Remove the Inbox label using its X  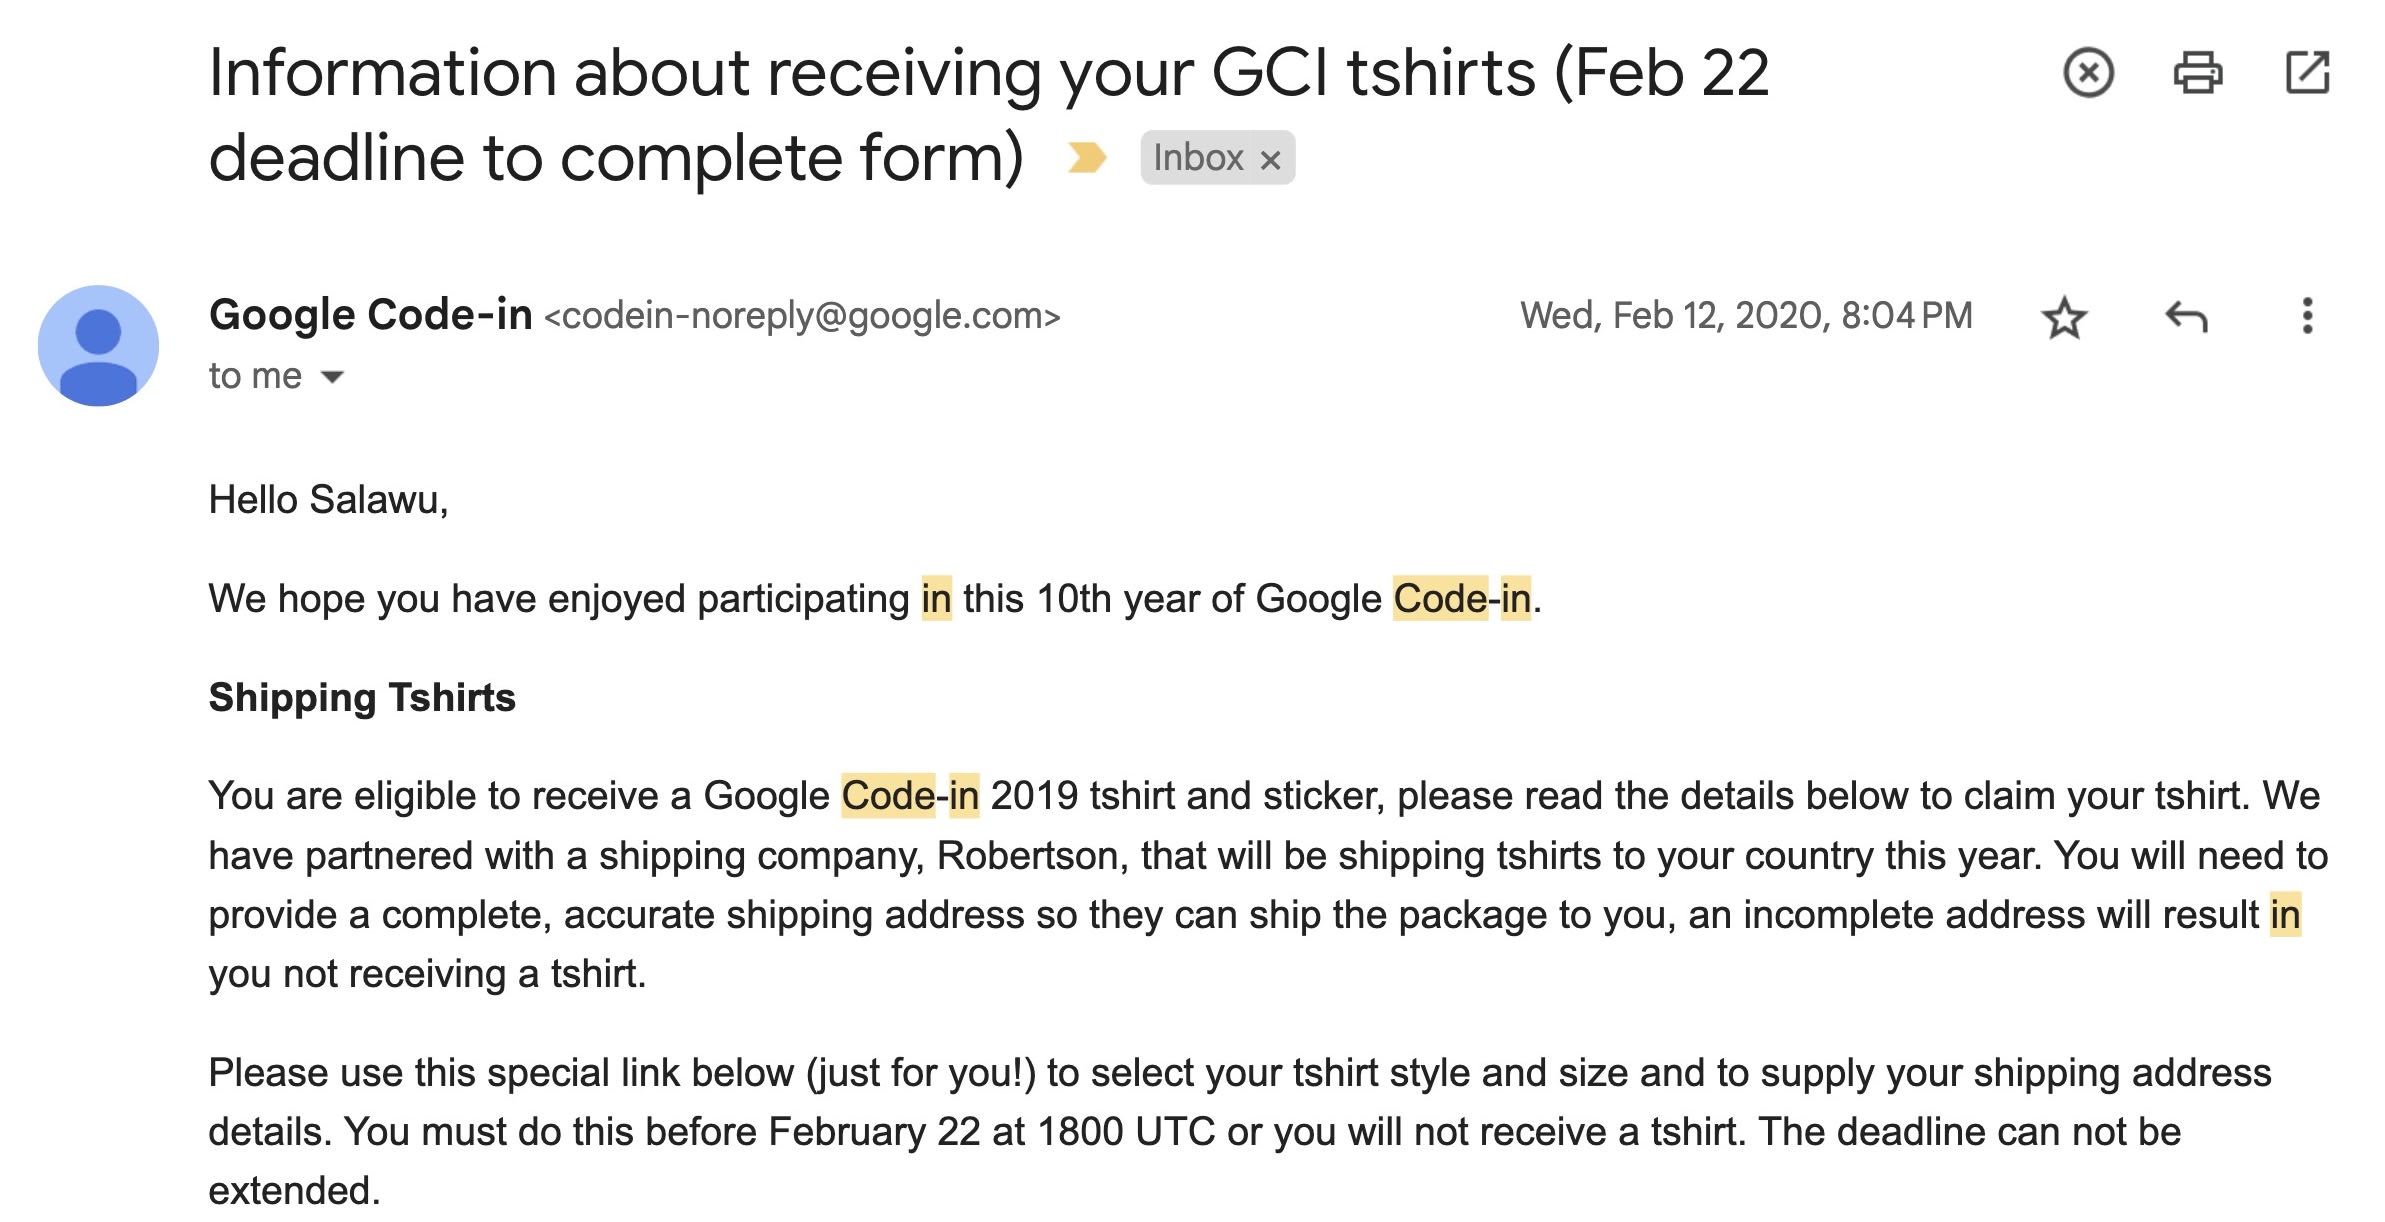coord(1270,160)
